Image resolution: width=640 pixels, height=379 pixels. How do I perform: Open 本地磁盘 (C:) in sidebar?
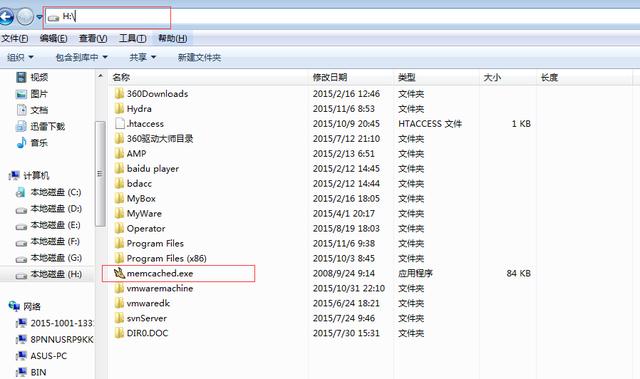point(48,192)
